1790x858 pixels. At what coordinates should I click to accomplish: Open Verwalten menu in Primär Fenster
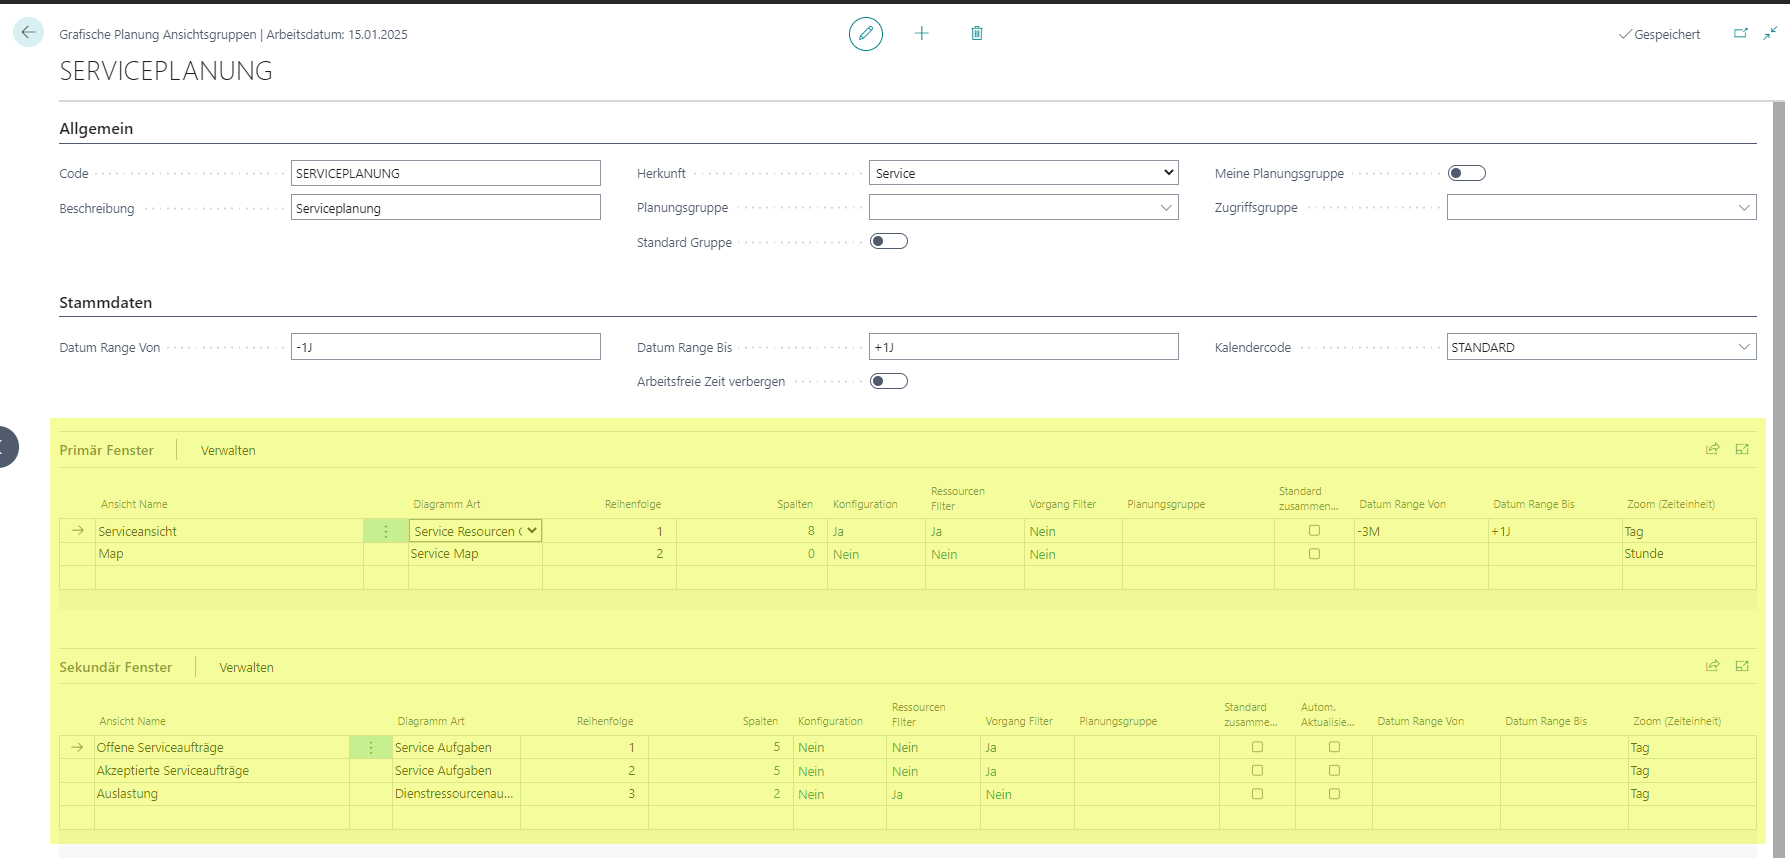(x=228, y=451)
